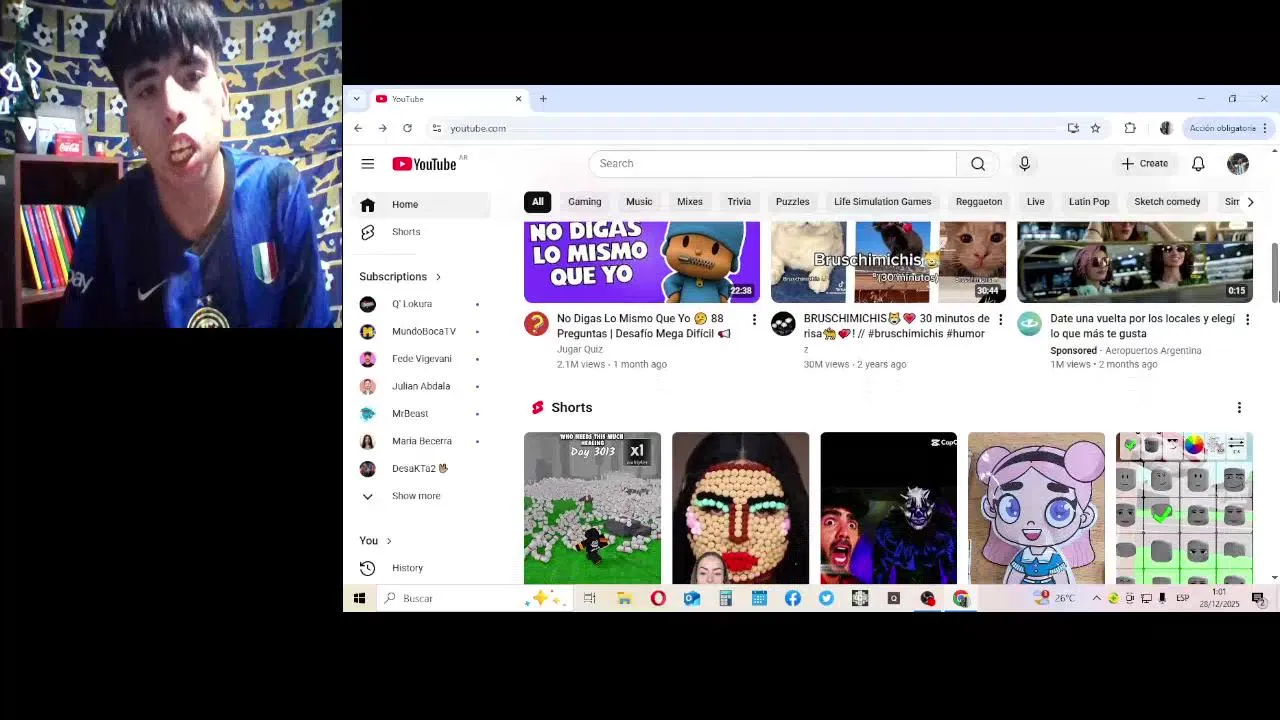Reload the current page
The image size is (1280, 720).
[407, 128]
